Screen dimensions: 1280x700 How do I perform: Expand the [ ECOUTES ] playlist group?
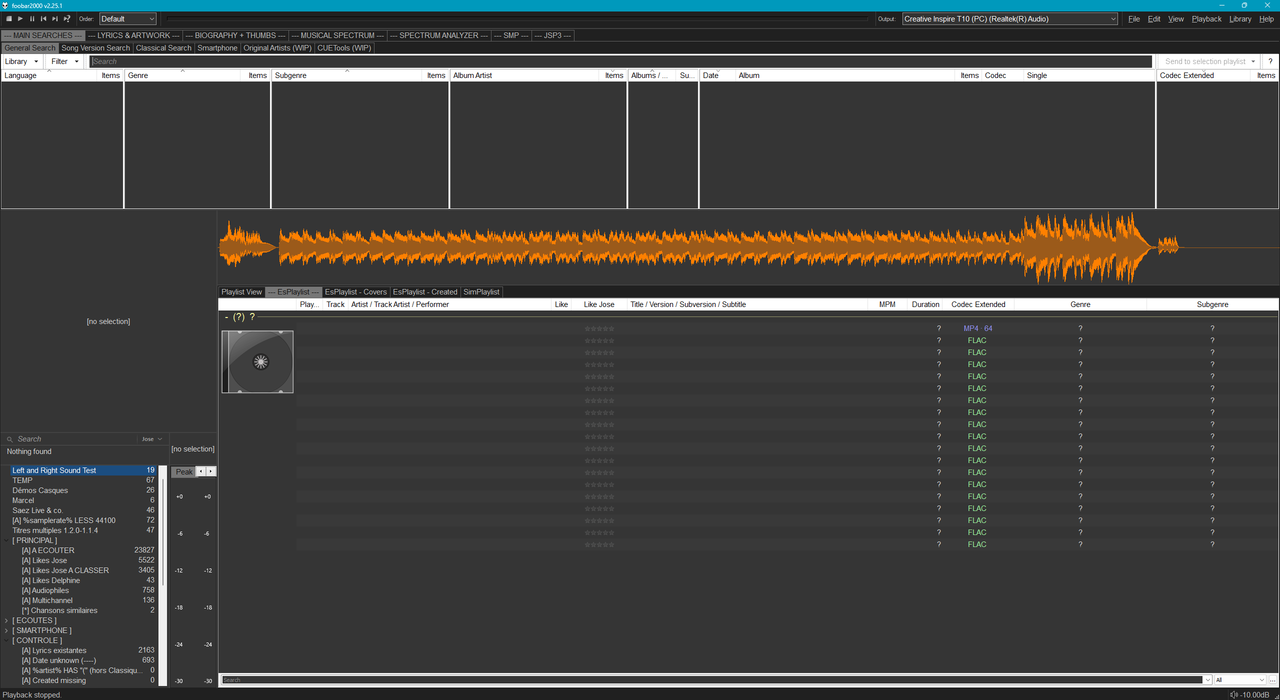point(6,620)
